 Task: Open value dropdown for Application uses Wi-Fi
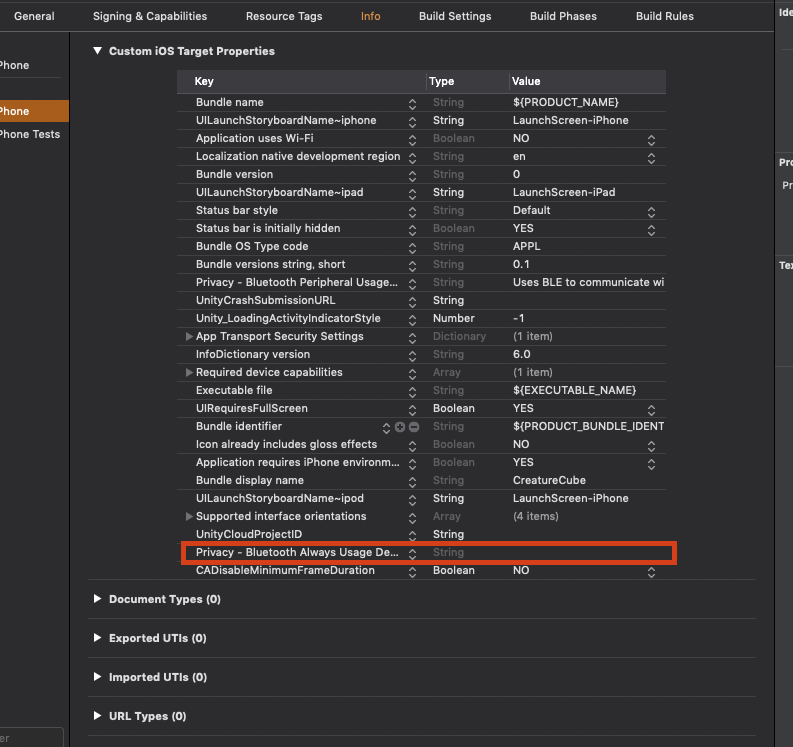tap(651, 140)
